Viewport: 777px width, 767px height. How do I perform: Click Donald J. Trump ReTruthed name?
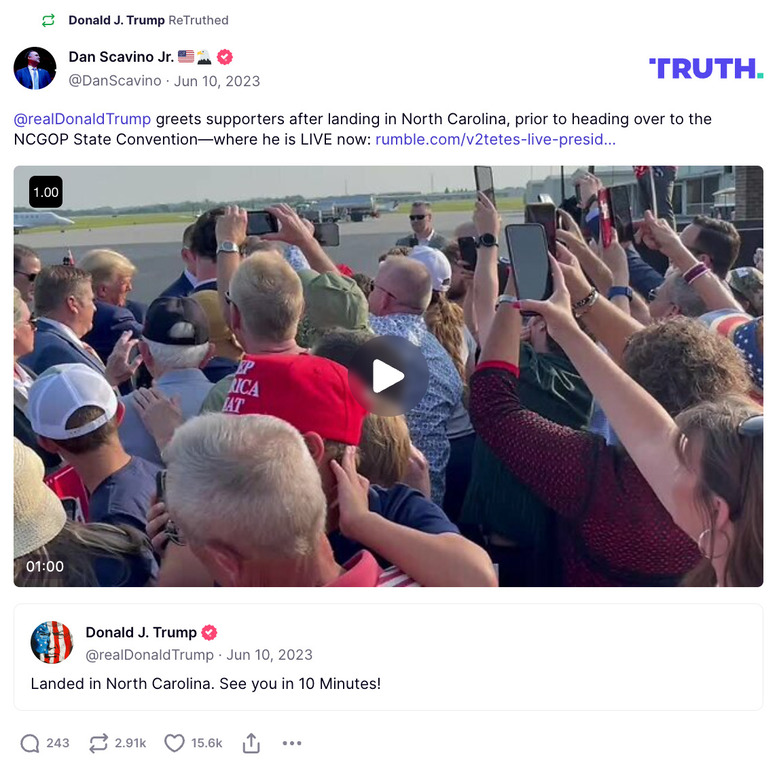click(116, 20)
